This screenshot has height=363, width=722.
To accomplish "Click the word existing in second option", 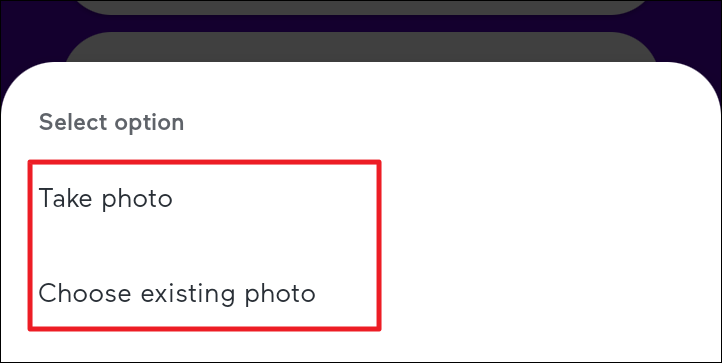I will 188,295.
